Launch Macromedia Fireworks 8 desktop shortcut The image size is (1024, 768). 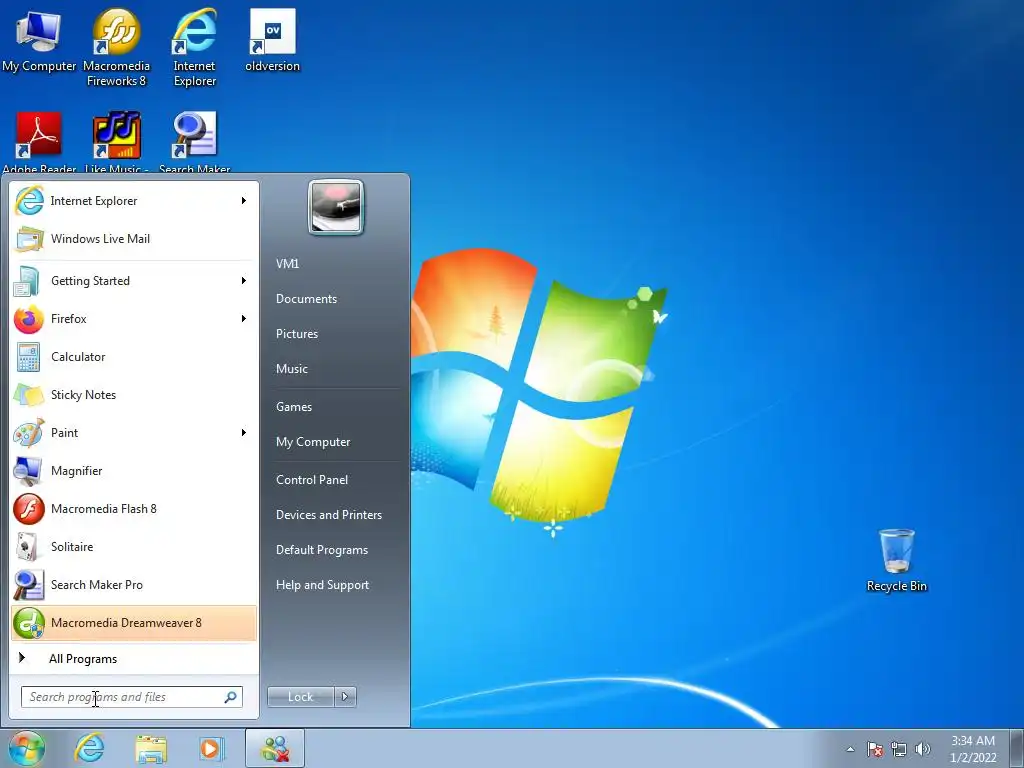point(116,47)
